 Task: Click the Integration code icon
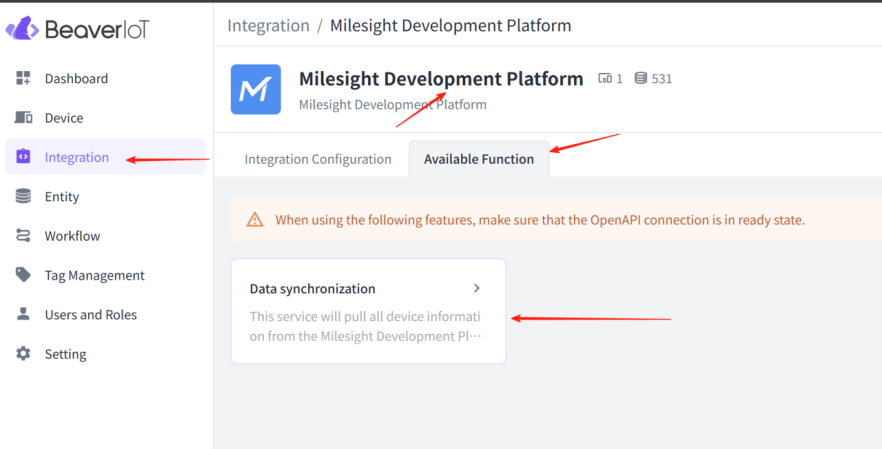click(x=23, y=157)
